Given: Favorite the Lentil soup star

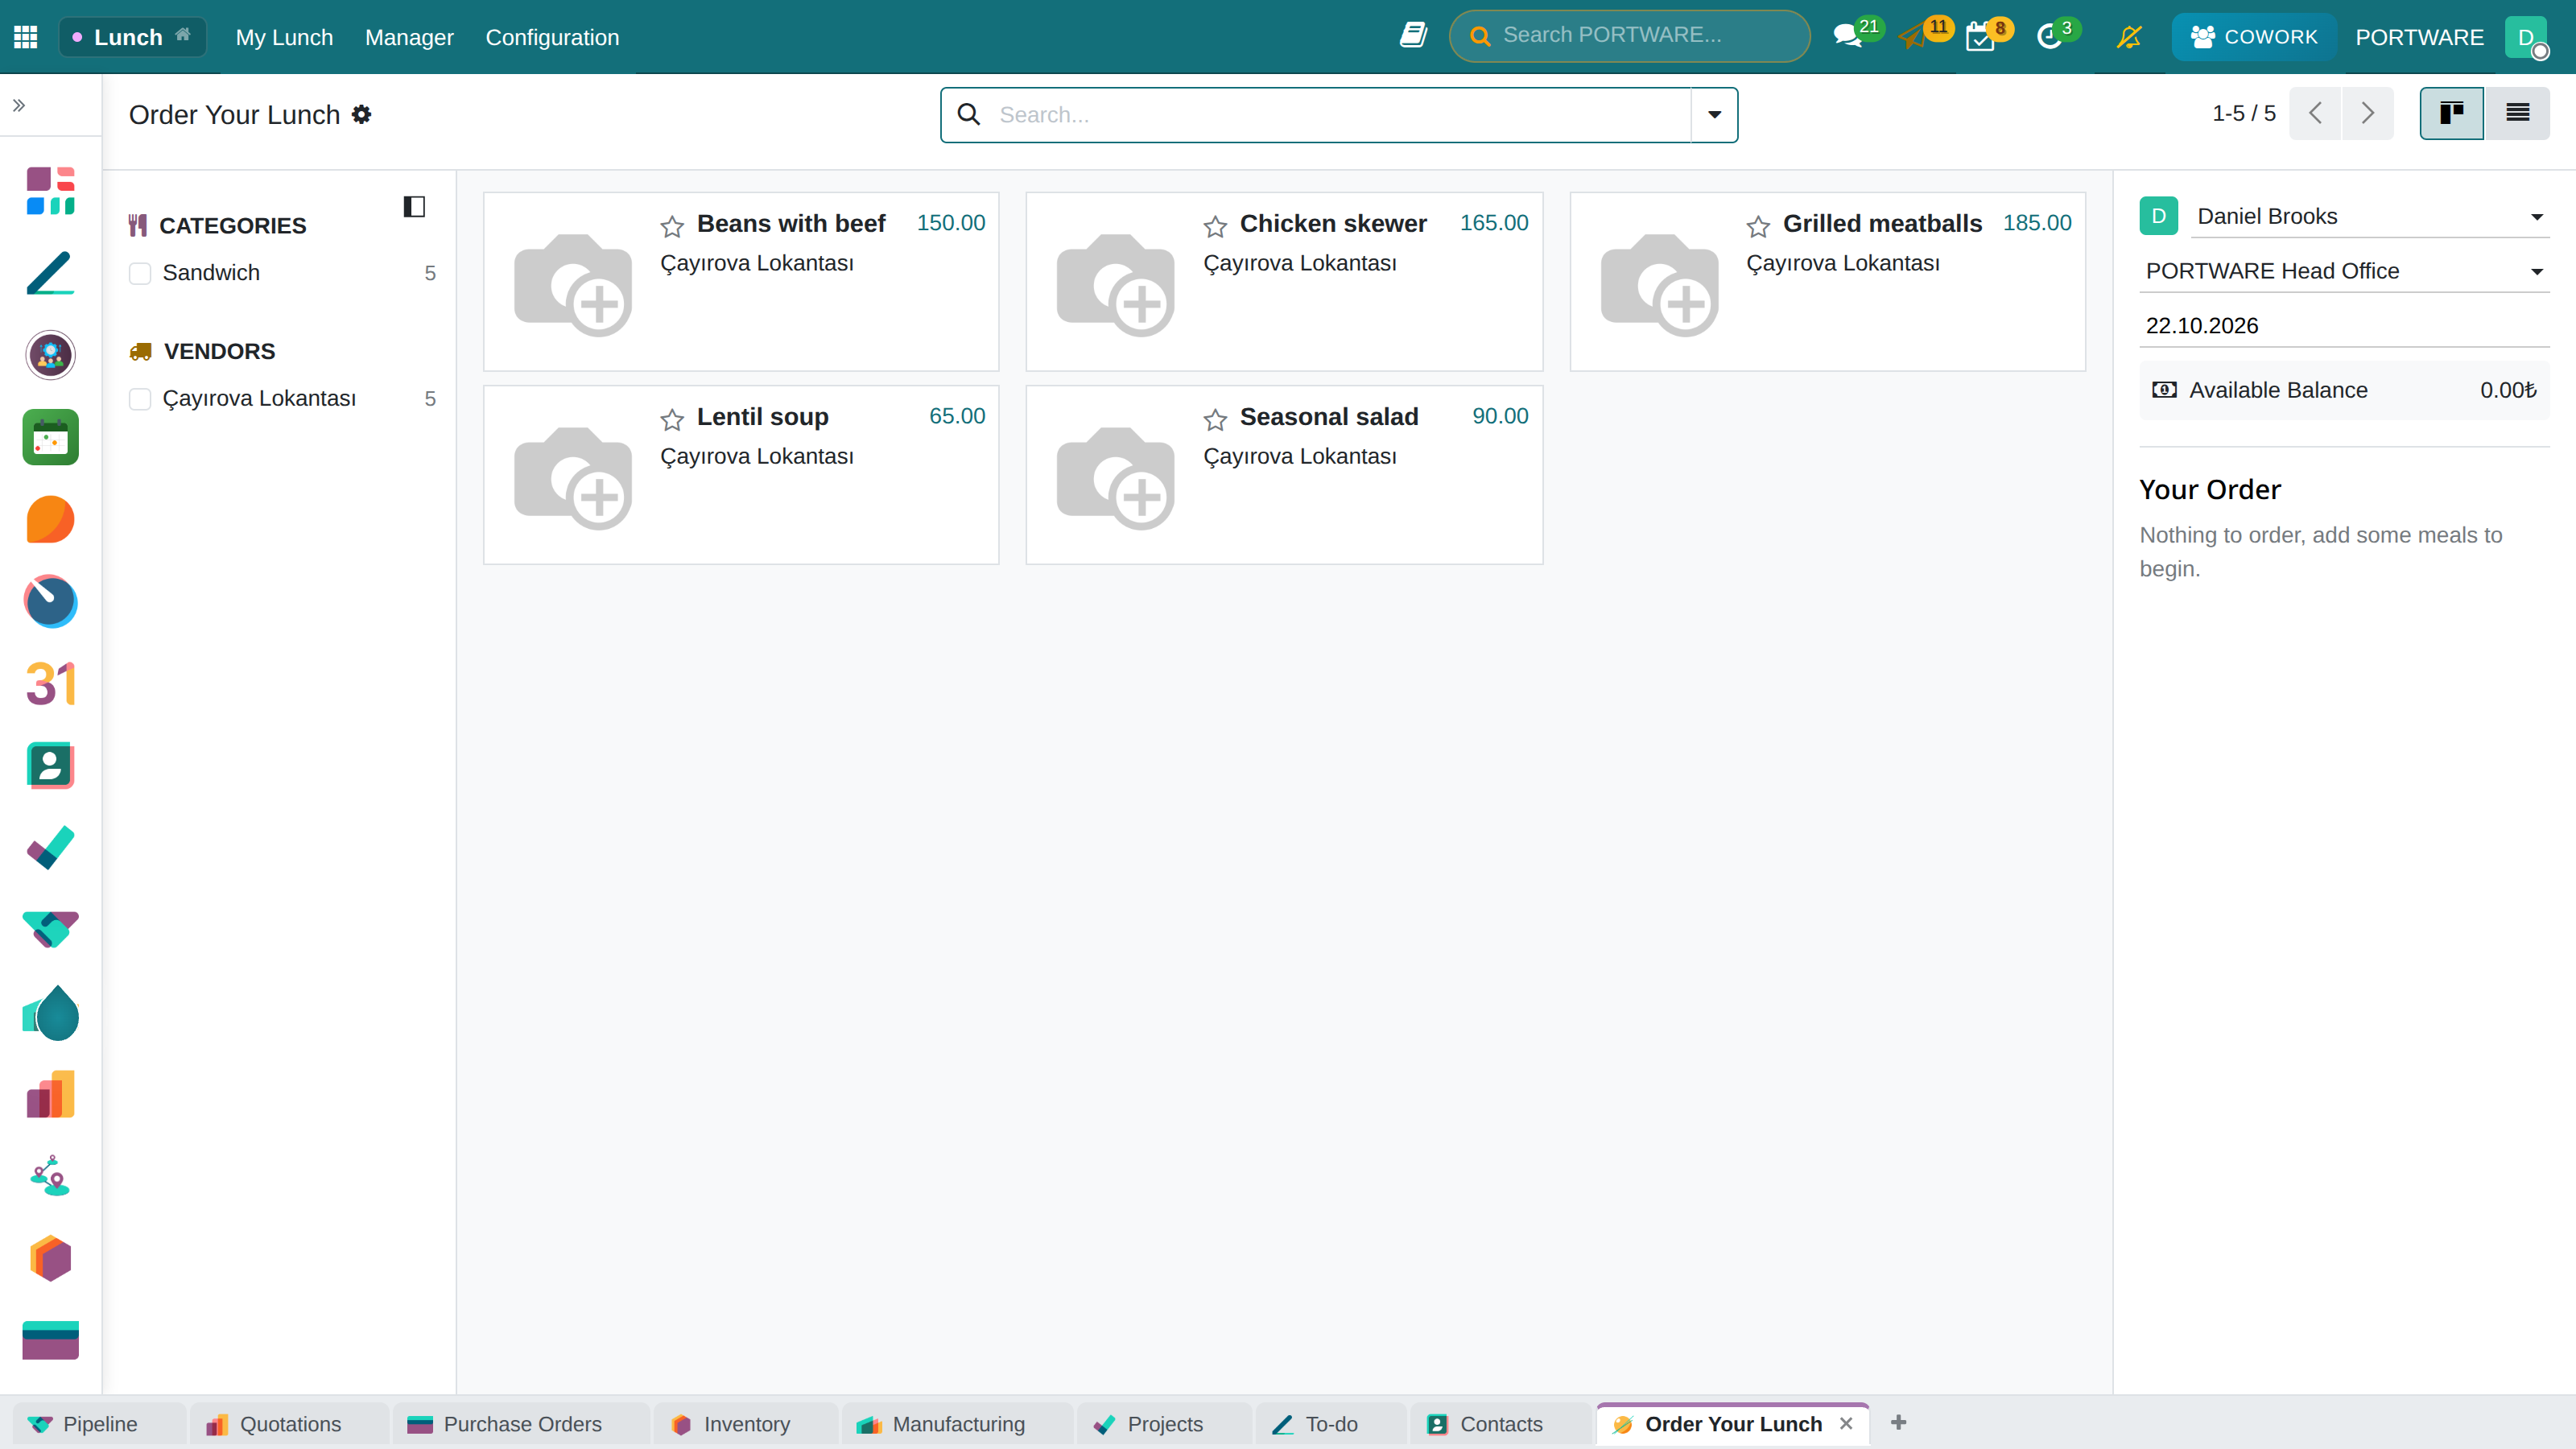Looking at the screenshot, I should click(672, 419).
